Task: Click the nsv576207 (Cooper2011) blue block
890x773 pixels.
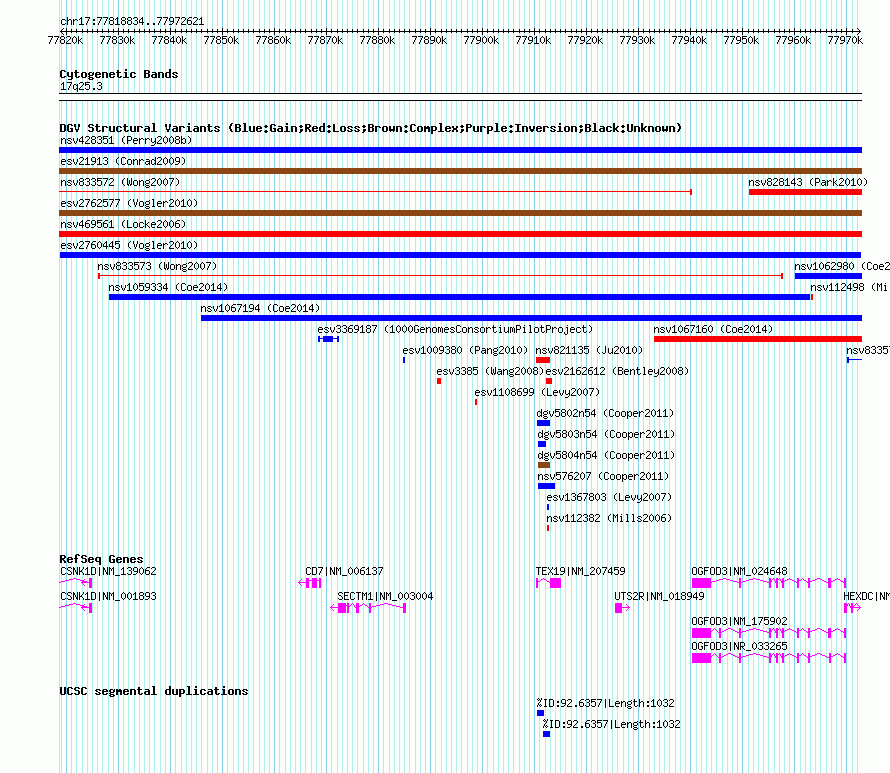Action: pyautogui.click(x=547, y=486)
